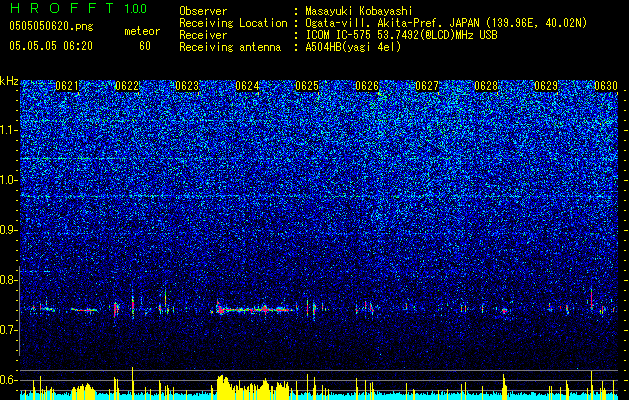This screenshot has height=400, width=629.
Task: Click the Observer label
Action: coord(203,11)
